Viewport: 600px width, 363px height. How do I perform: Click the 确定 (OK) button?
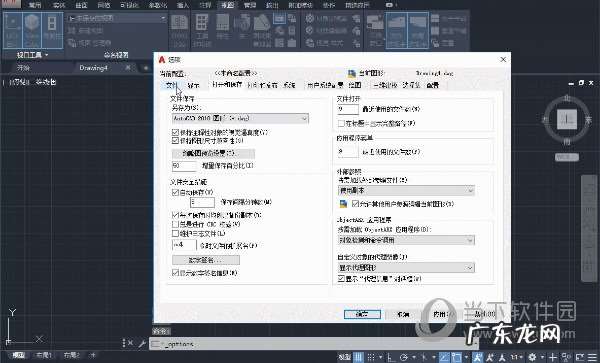coord(362,314)
